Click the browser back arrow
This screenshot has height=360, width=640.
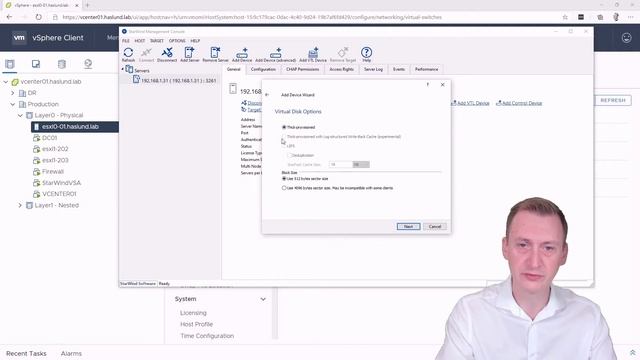[9, 17]
